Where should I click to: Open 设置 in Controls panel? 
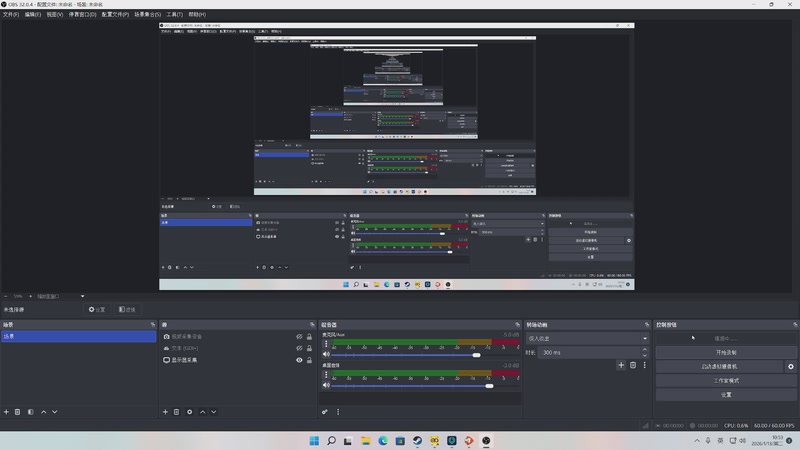tap(726, 394)
